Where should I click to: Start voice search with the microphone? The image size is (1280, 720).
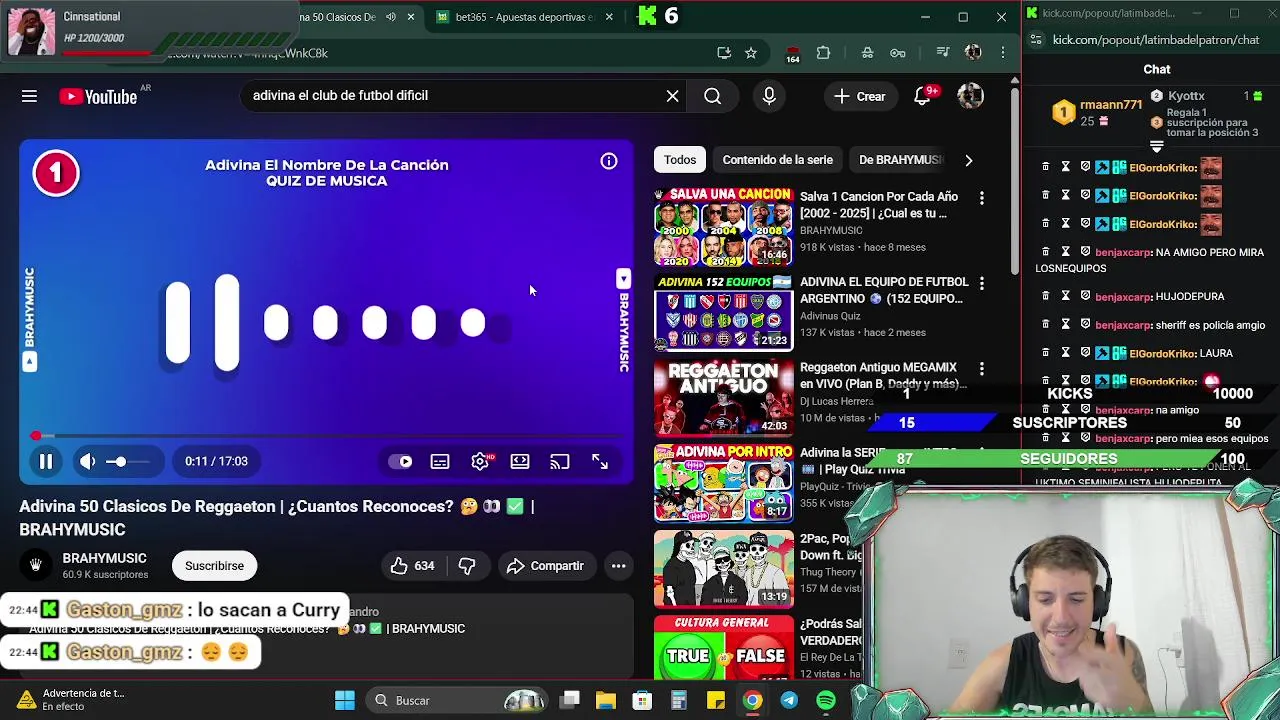point(769,96)
